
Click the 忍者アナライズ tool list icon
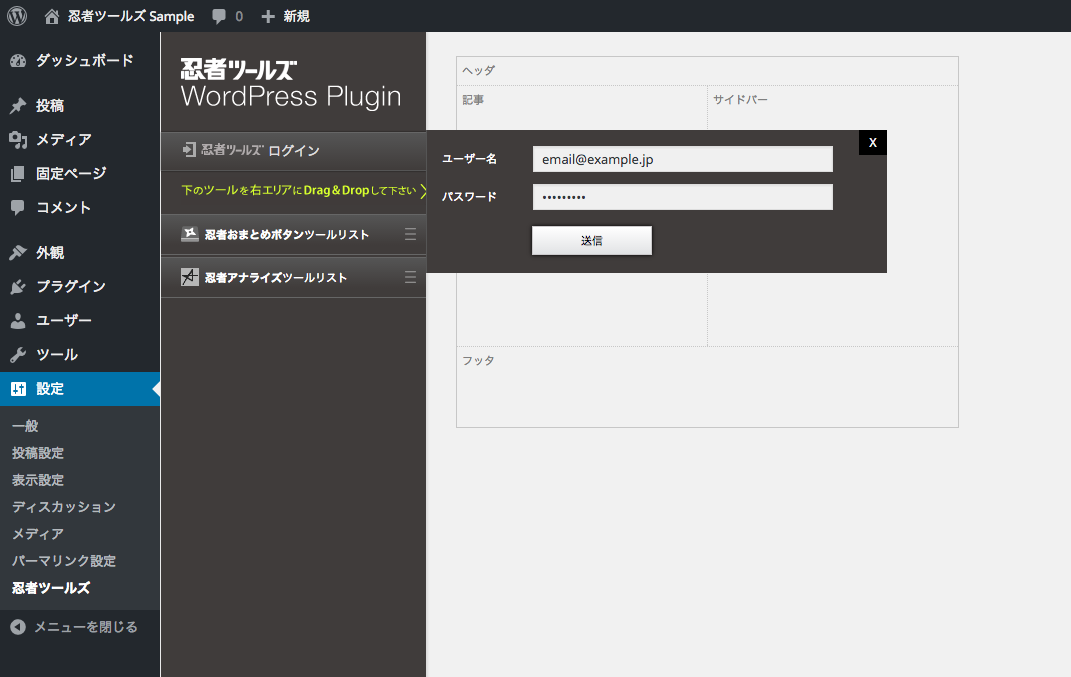(x=189, y=277)
